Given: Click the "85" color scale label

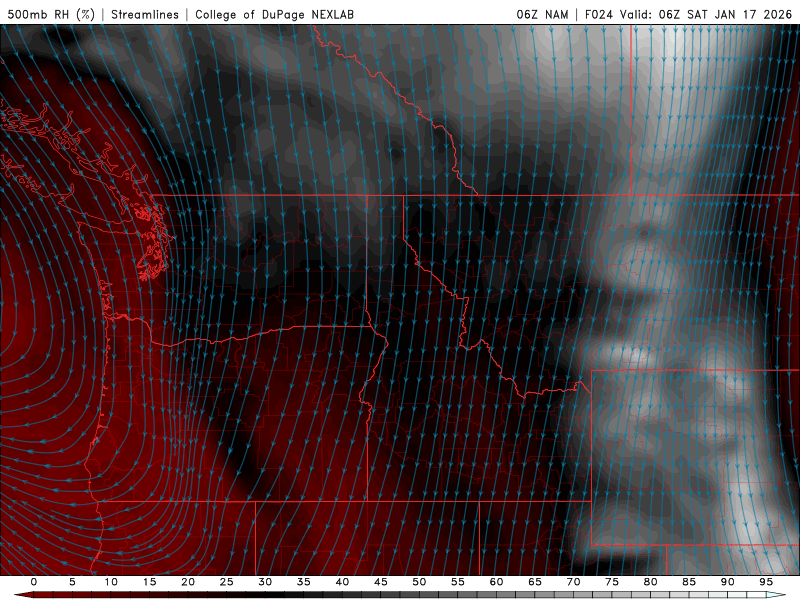Looking at the screenshot, I should [x=689, y=582].
